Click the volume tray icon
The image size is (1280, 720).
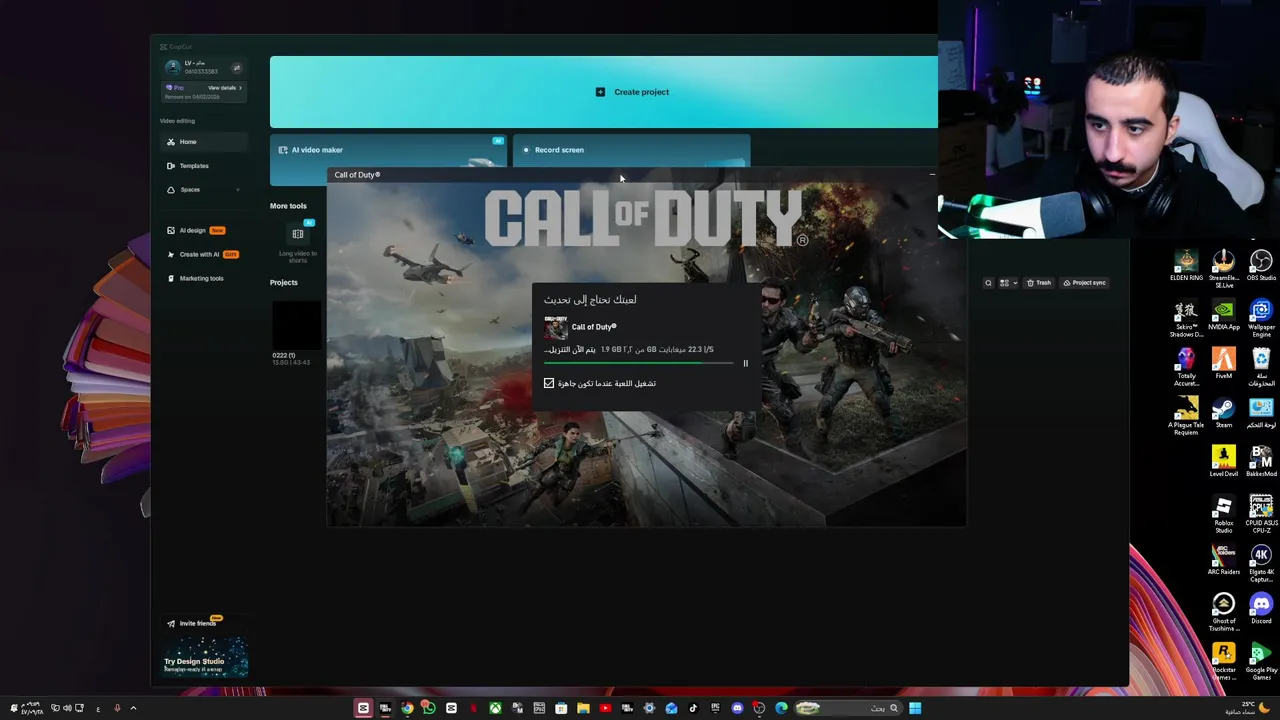(x=67, y=708)
